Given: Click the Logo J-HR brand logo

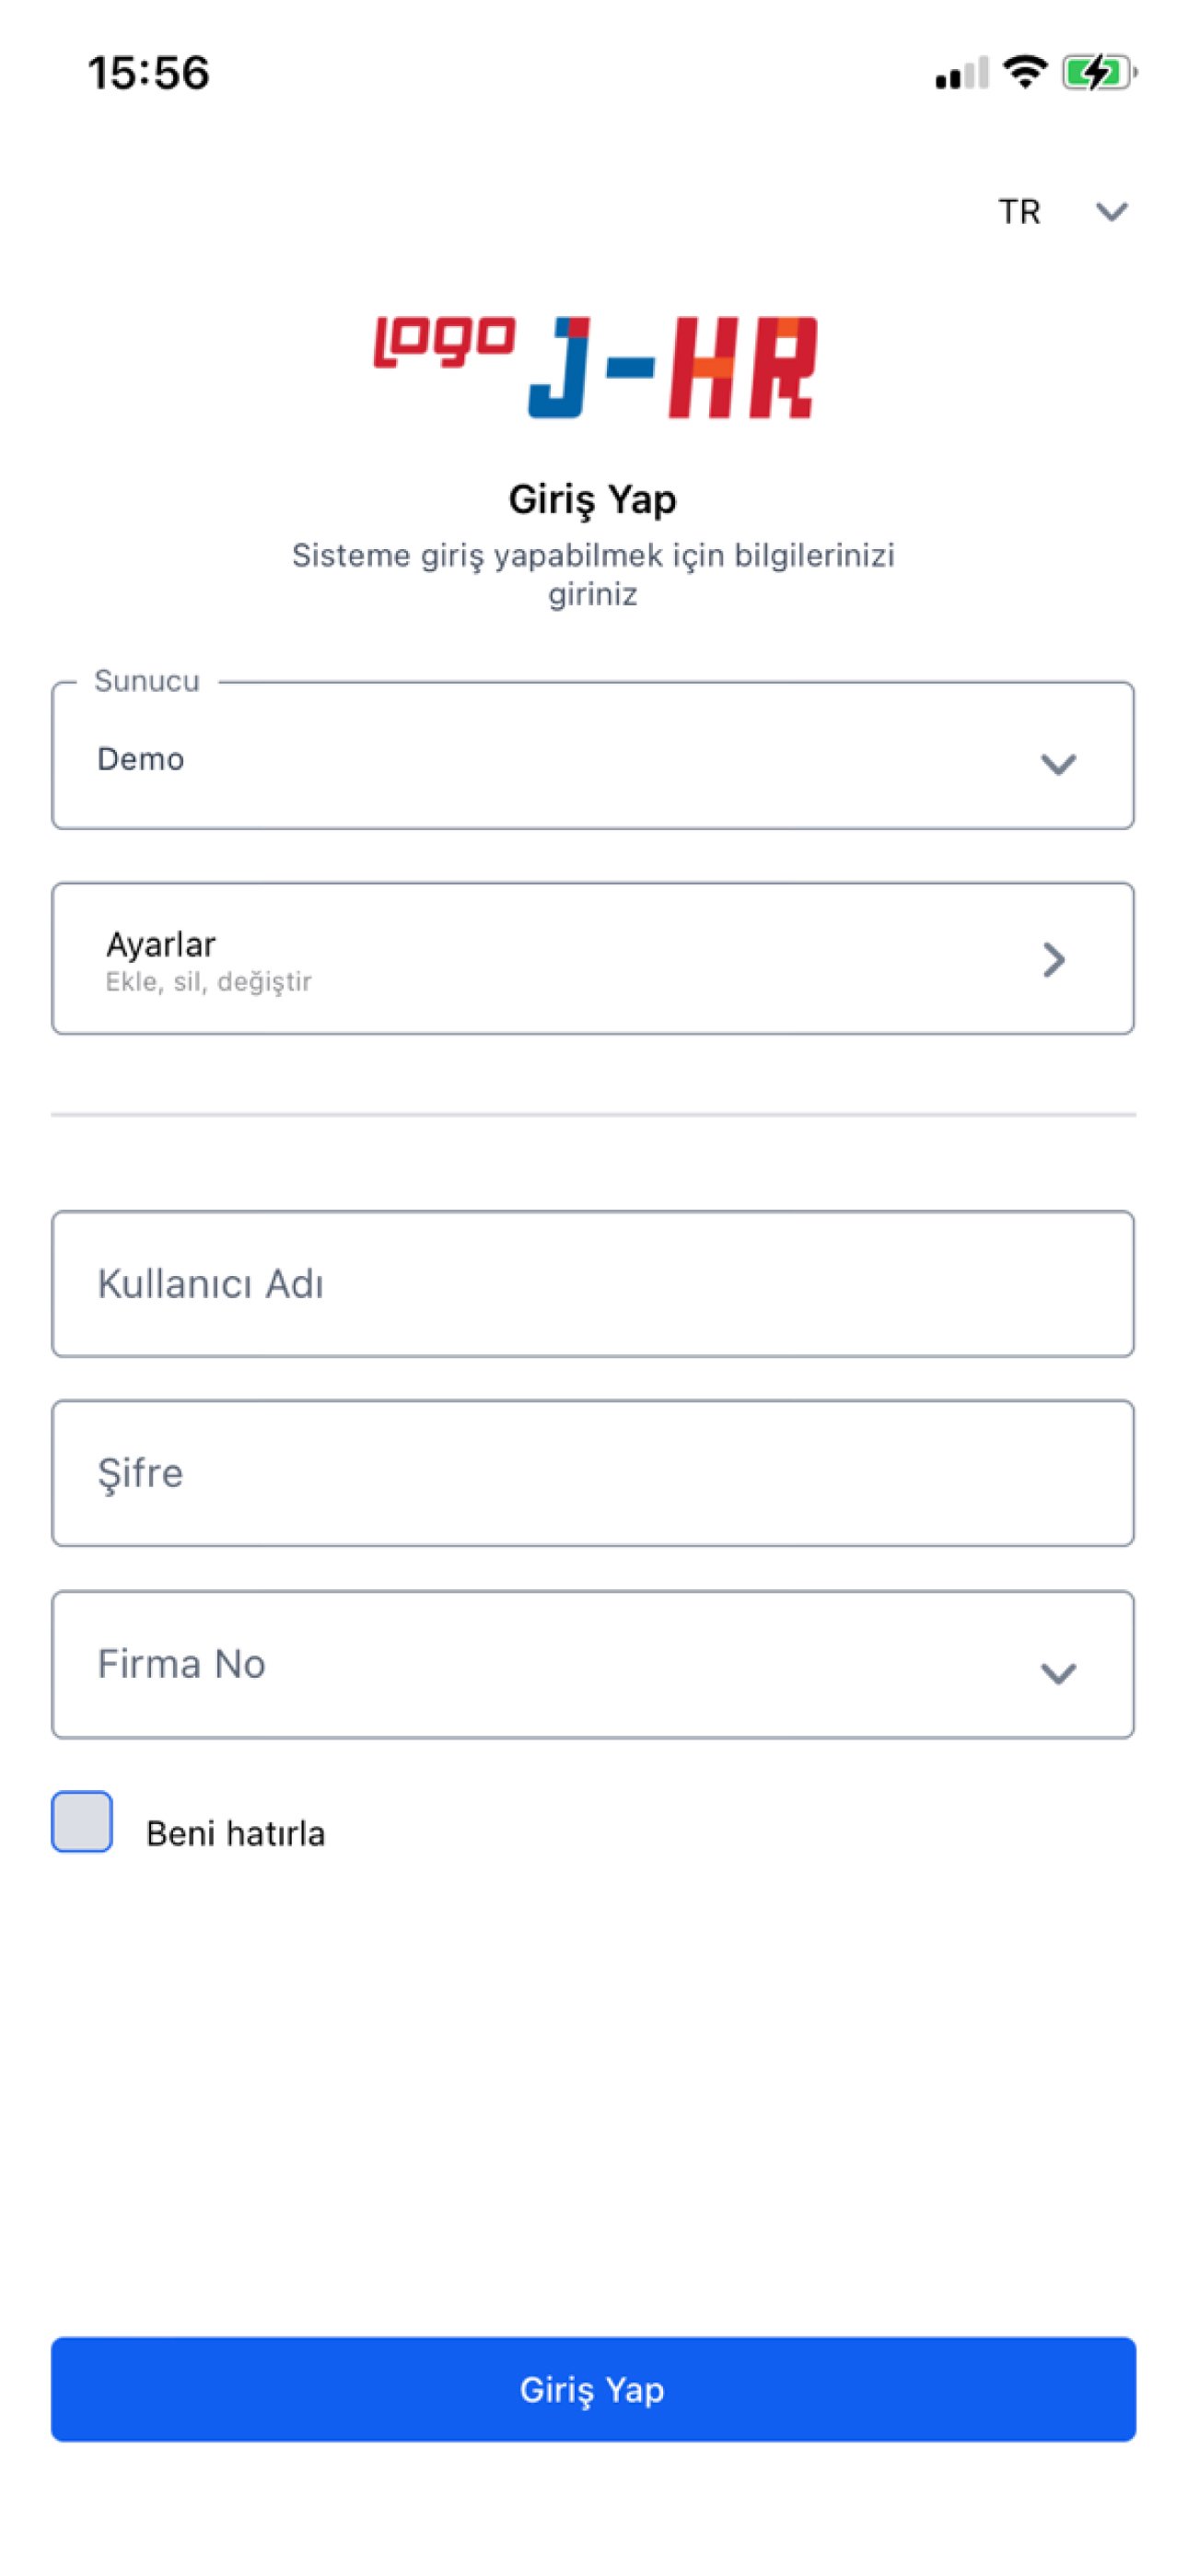Looking at the screenshot, I should coord(595,366).
